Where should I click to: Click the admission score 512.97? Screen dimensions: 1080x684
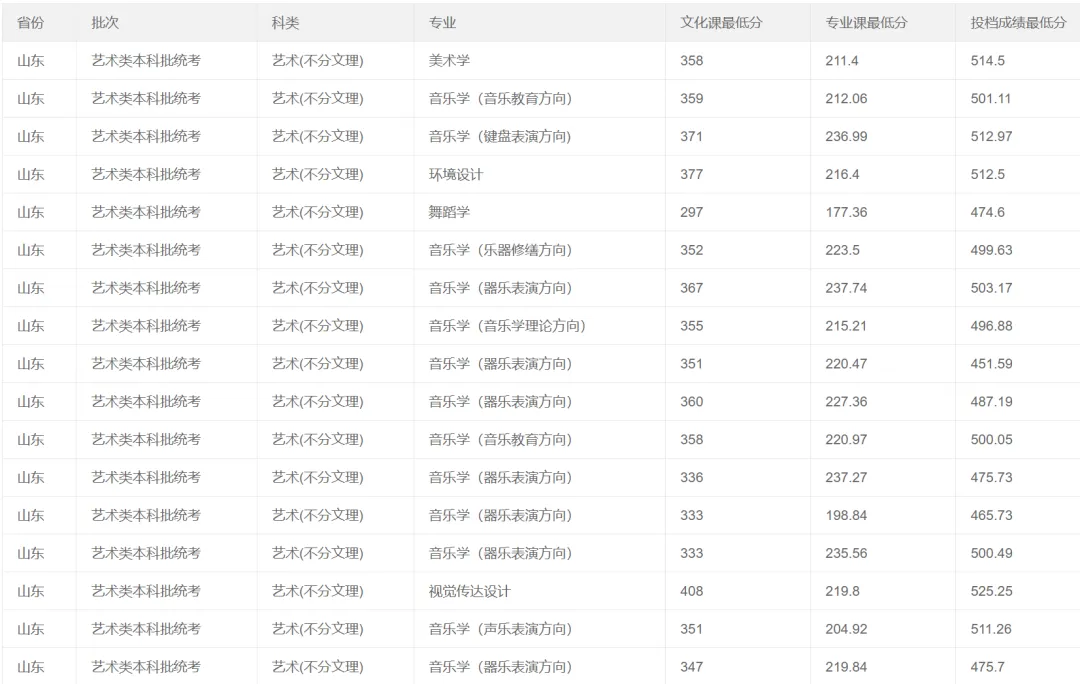tap(991, 136)
